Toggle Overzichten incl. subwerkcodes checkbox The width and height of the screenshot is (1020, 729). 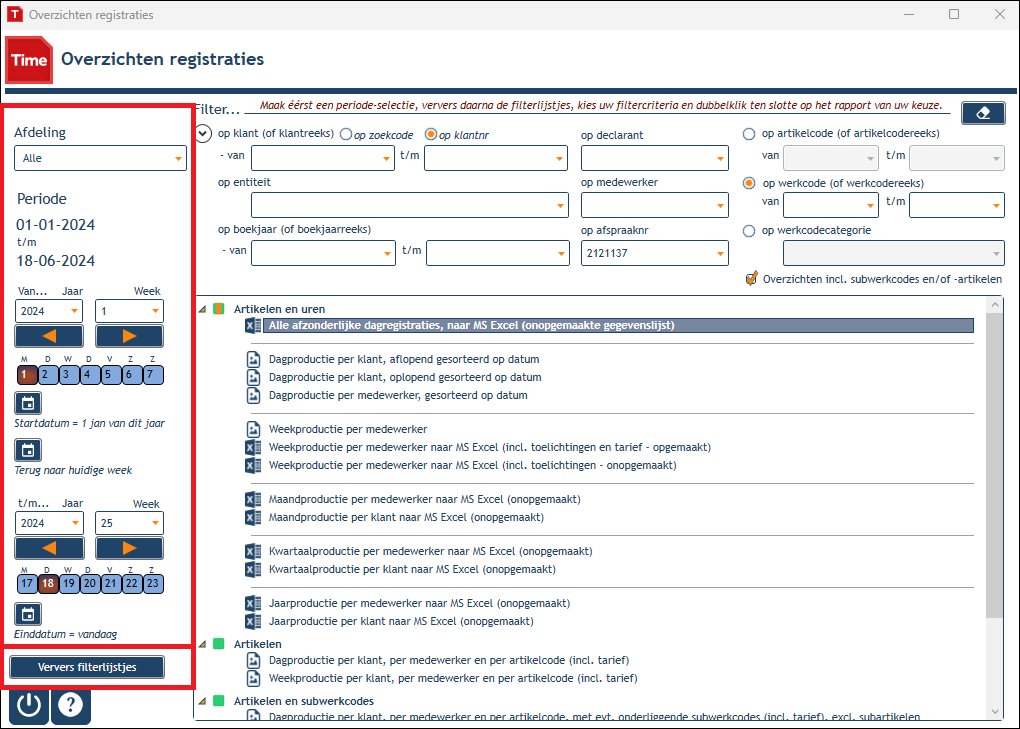[751, 279]
